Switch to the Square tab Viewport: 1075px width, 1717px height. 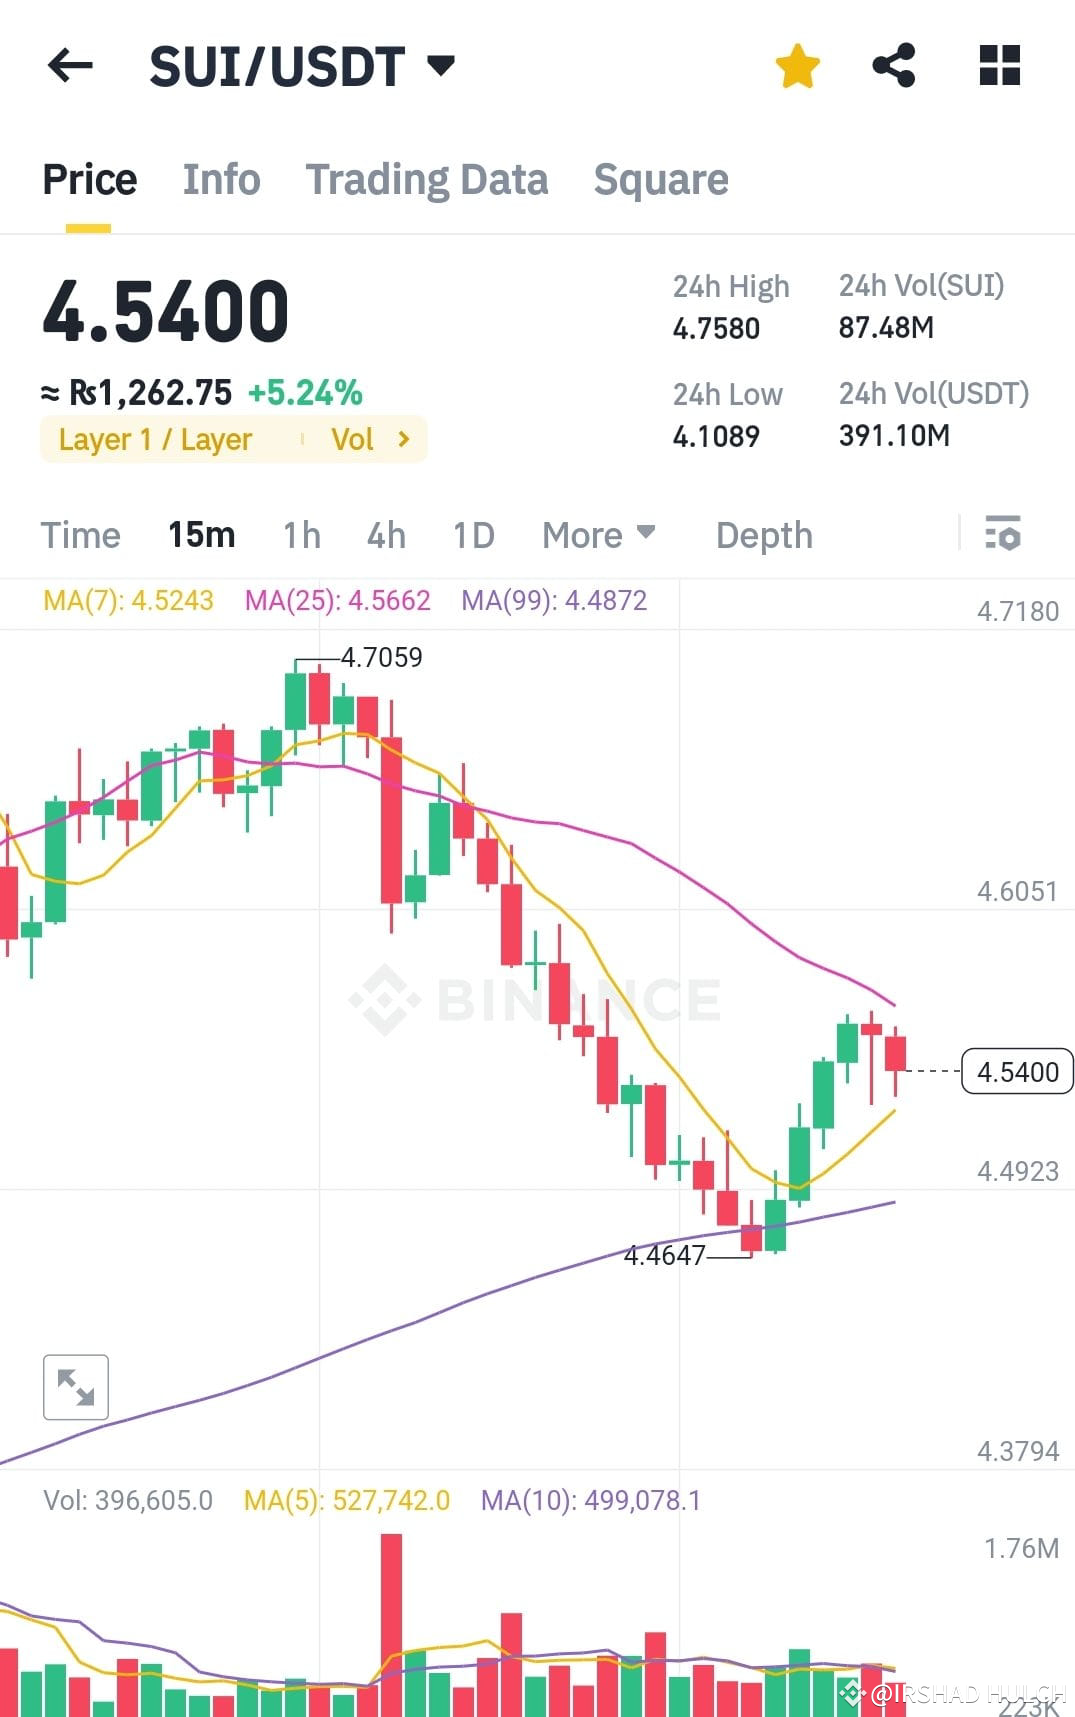661,180
